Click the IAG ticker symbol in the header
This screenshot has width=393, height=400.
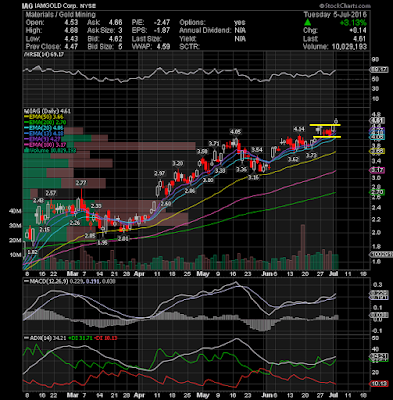[x=26, y=6]
